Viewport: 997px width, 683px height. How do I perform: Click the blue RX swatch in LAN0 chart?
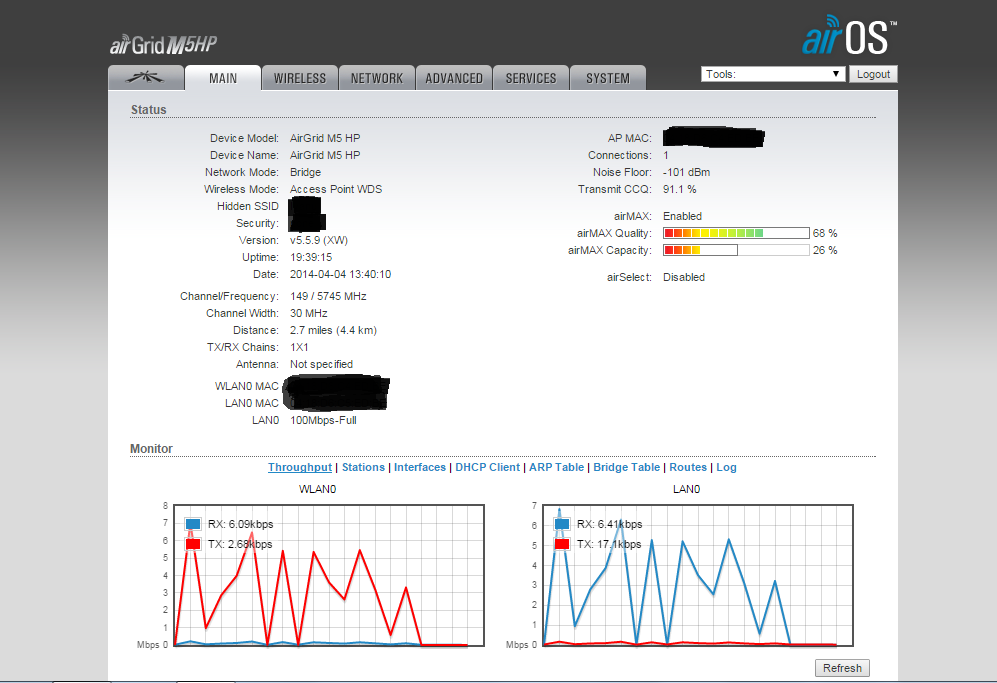click(x=562, y=524)
